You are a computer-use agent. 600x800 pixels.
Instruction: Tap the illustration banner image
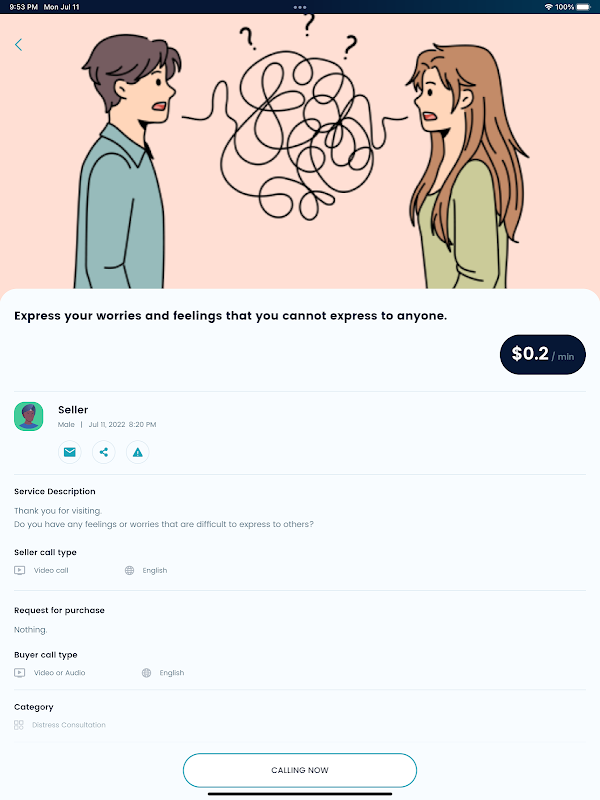tap(300, 152)
